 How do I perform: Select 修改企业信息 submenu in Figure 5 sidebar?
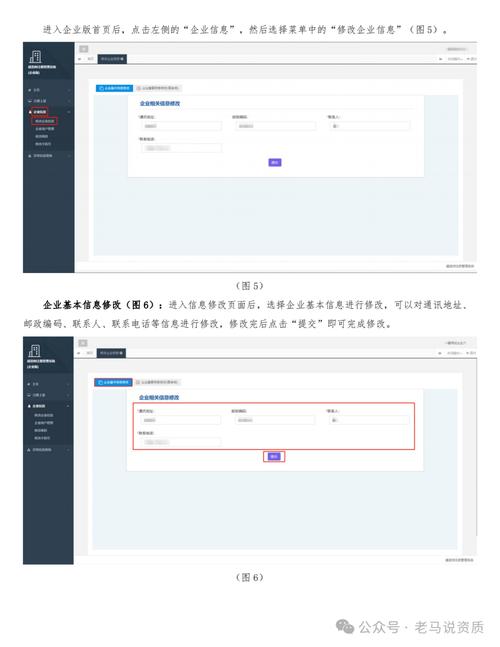point(44,121)
